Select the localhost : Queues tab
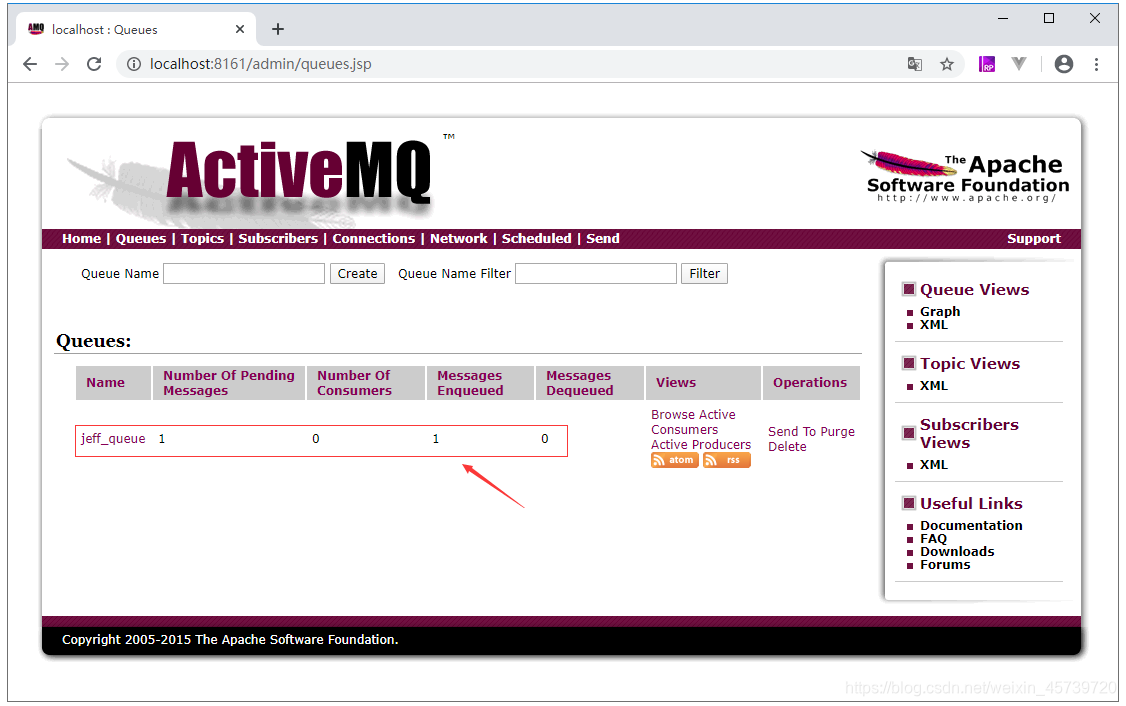 136,29
